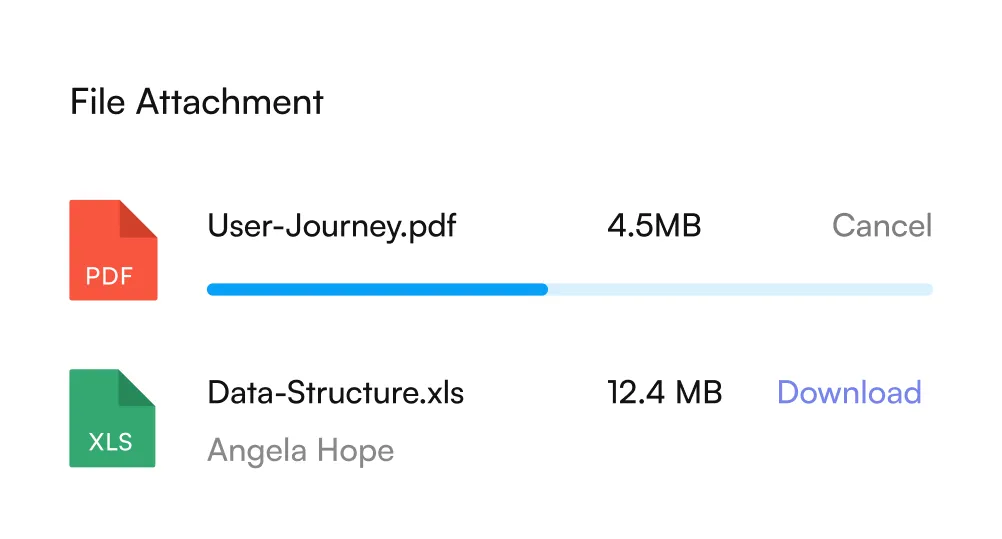Click the 12.4 MB file size label
Screen dimensions: 1002x539
tap(664, 392)
